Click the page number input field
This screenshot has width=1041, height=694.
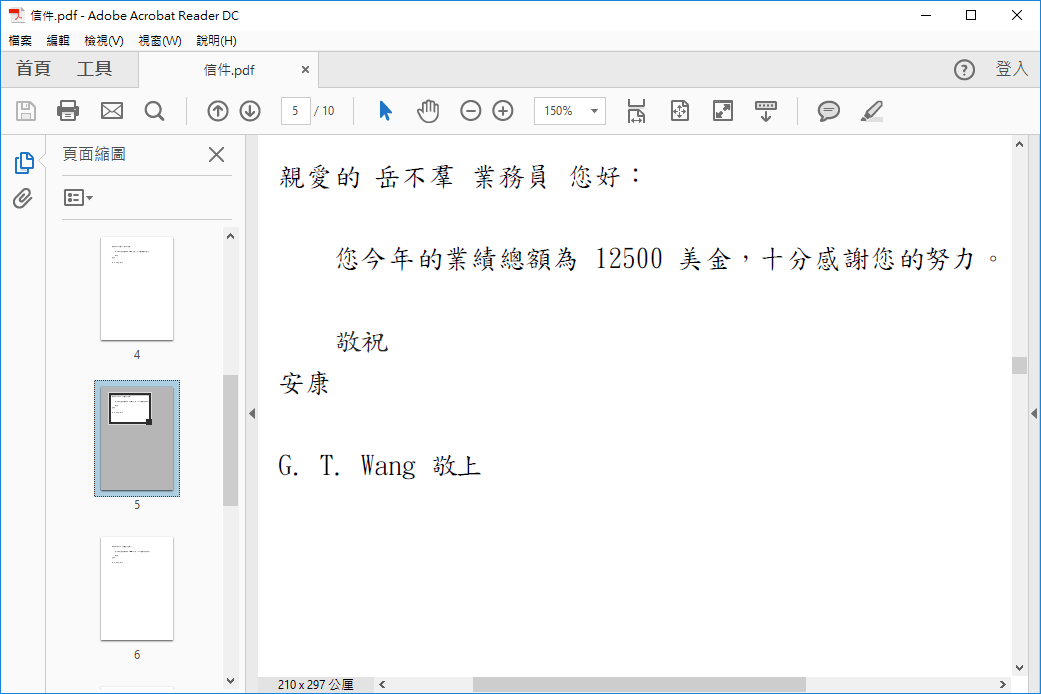[295, 111]
